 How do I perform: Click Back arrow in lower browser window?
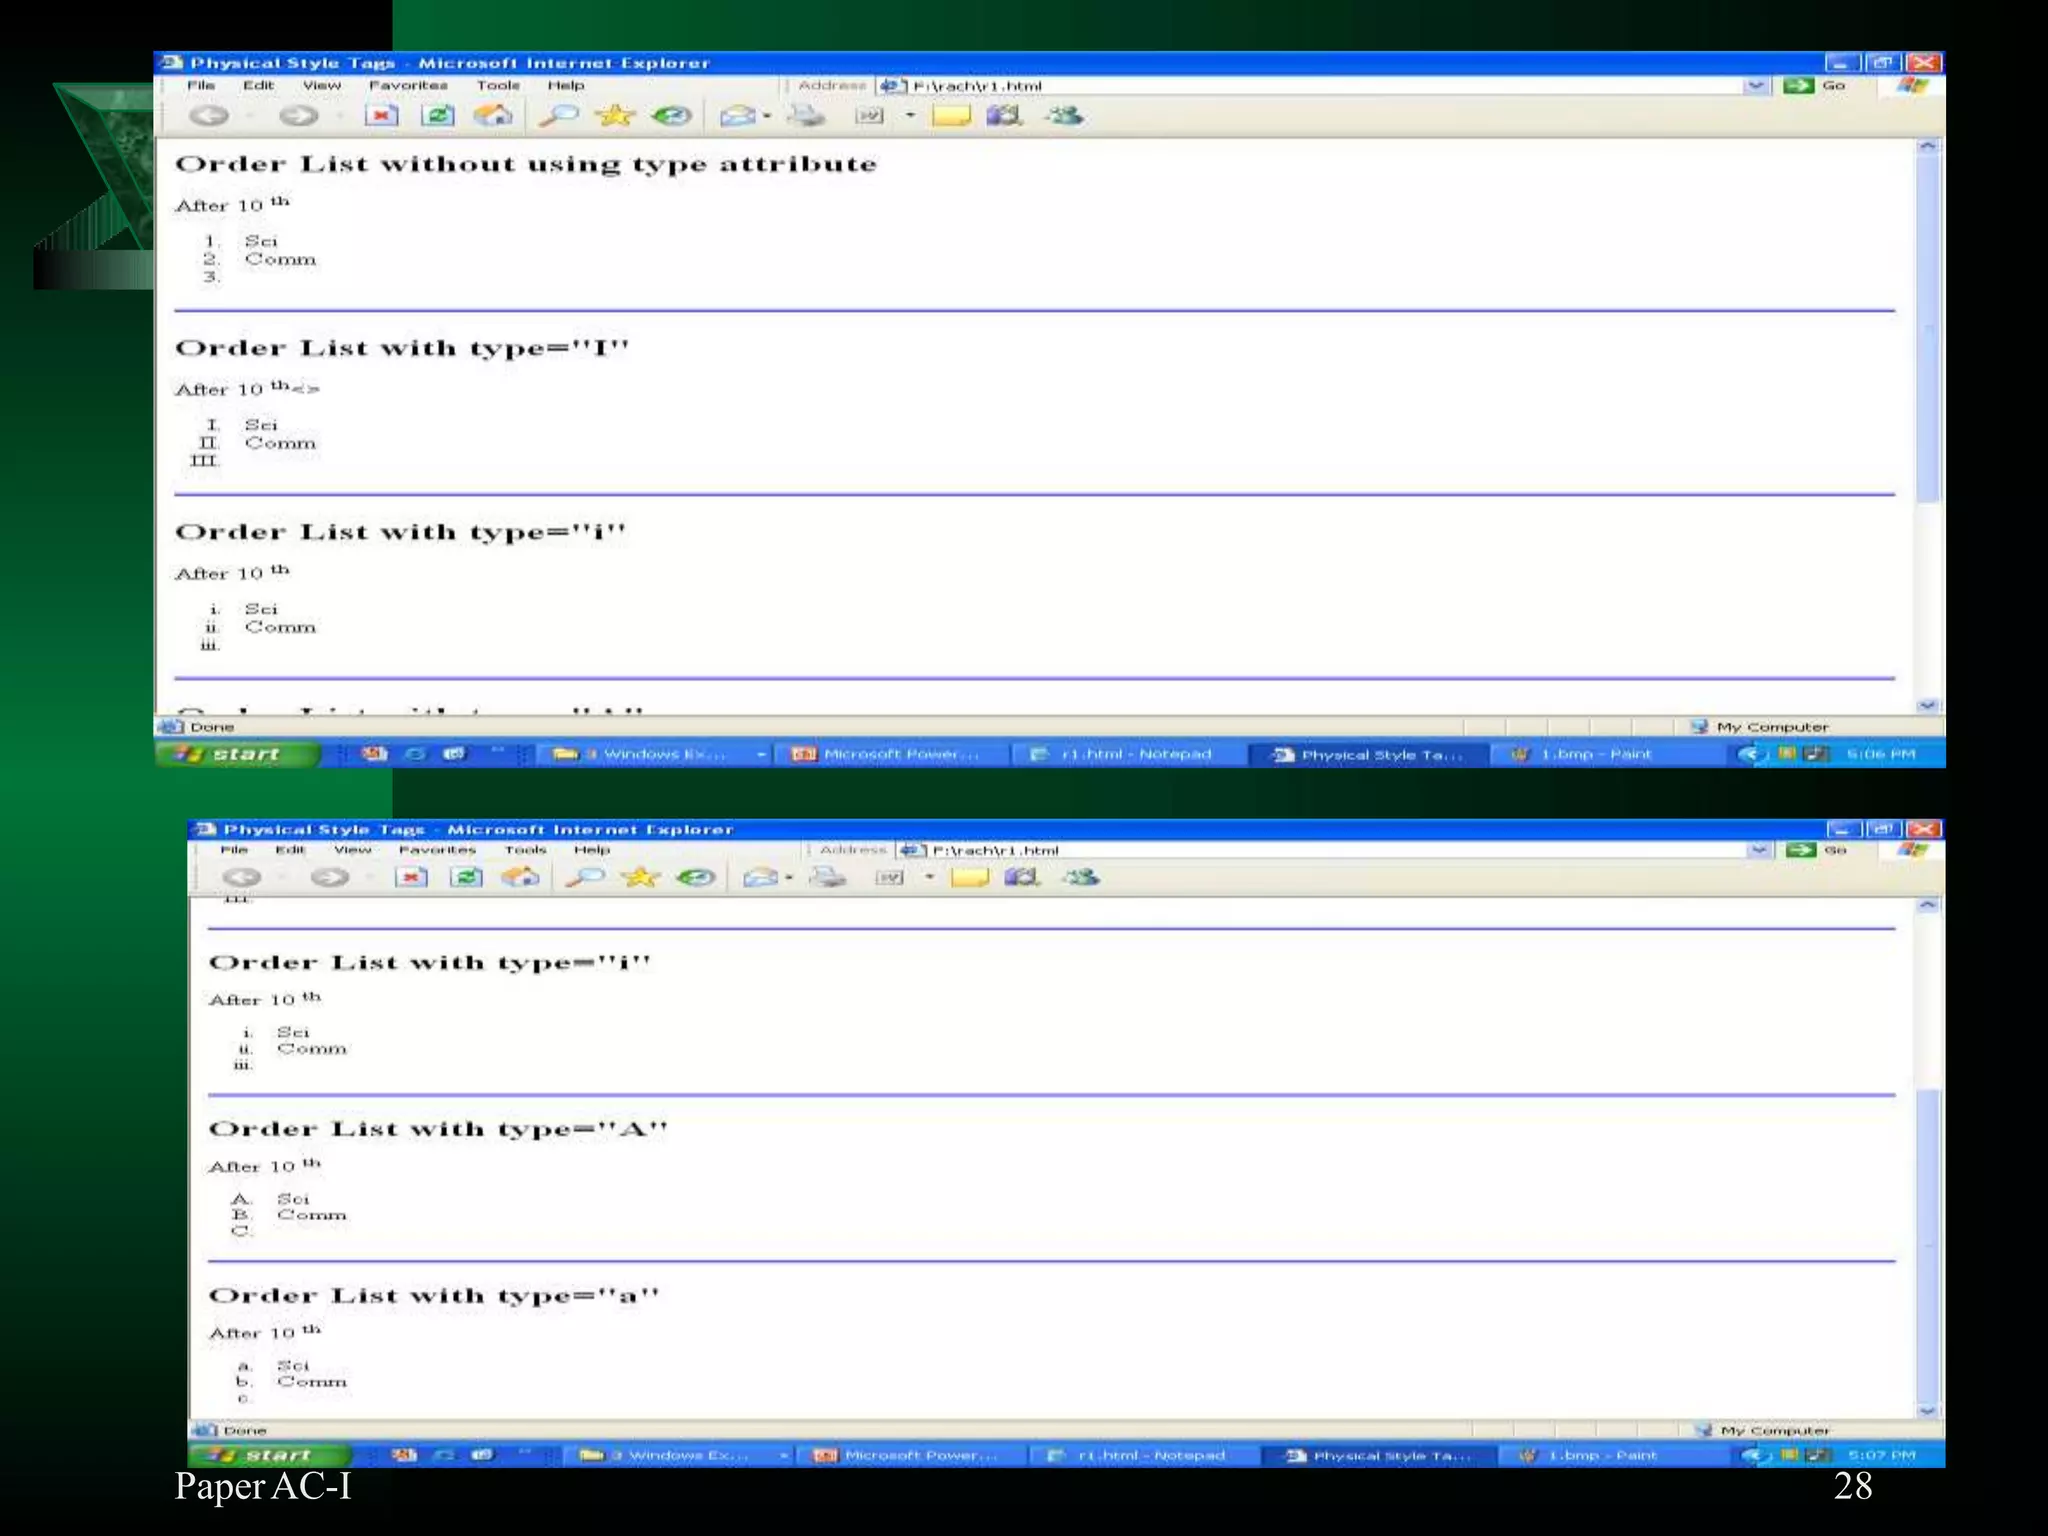click(242, 878)
